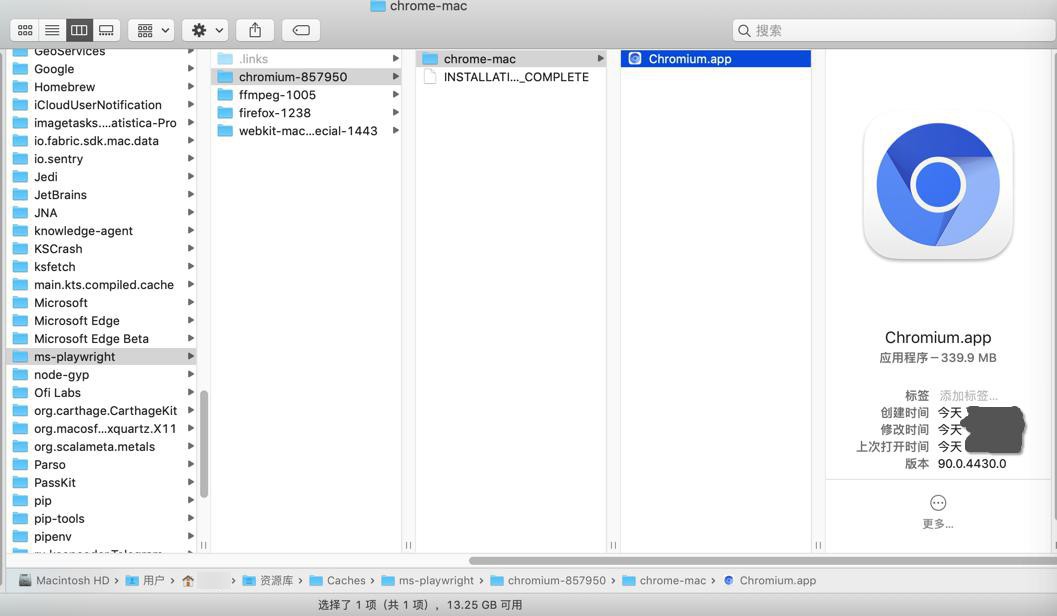Screen dimensions: 1057x616
Task: Go to Caches in path bar
Action: pyautogui.click(x=337, y=580)
